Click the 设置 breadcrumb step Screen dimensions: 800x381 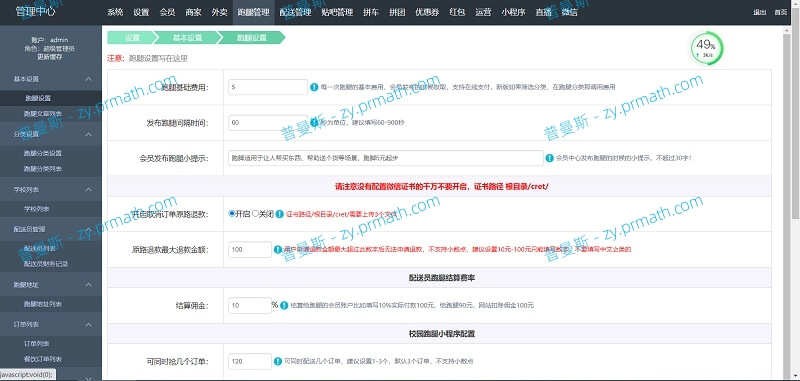tap(132, 38)
